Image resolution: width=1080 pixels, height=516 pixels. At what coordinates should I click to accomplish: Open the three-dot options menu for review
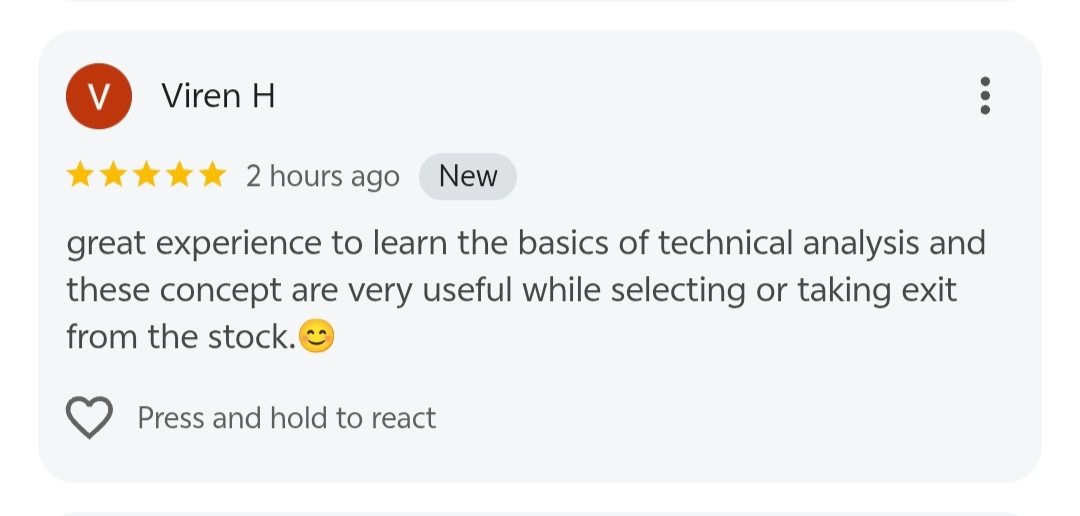click(x=985, y=96)
